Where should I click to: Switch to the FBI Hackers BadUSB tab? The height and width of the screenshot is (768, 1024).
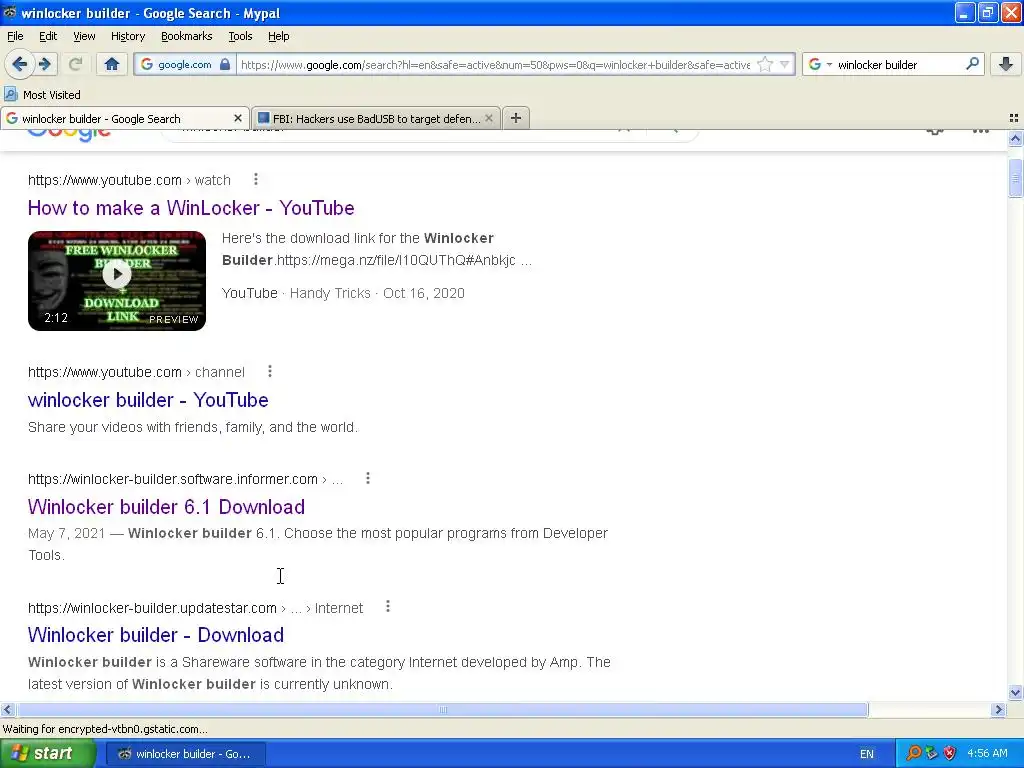tap(376, 118)
